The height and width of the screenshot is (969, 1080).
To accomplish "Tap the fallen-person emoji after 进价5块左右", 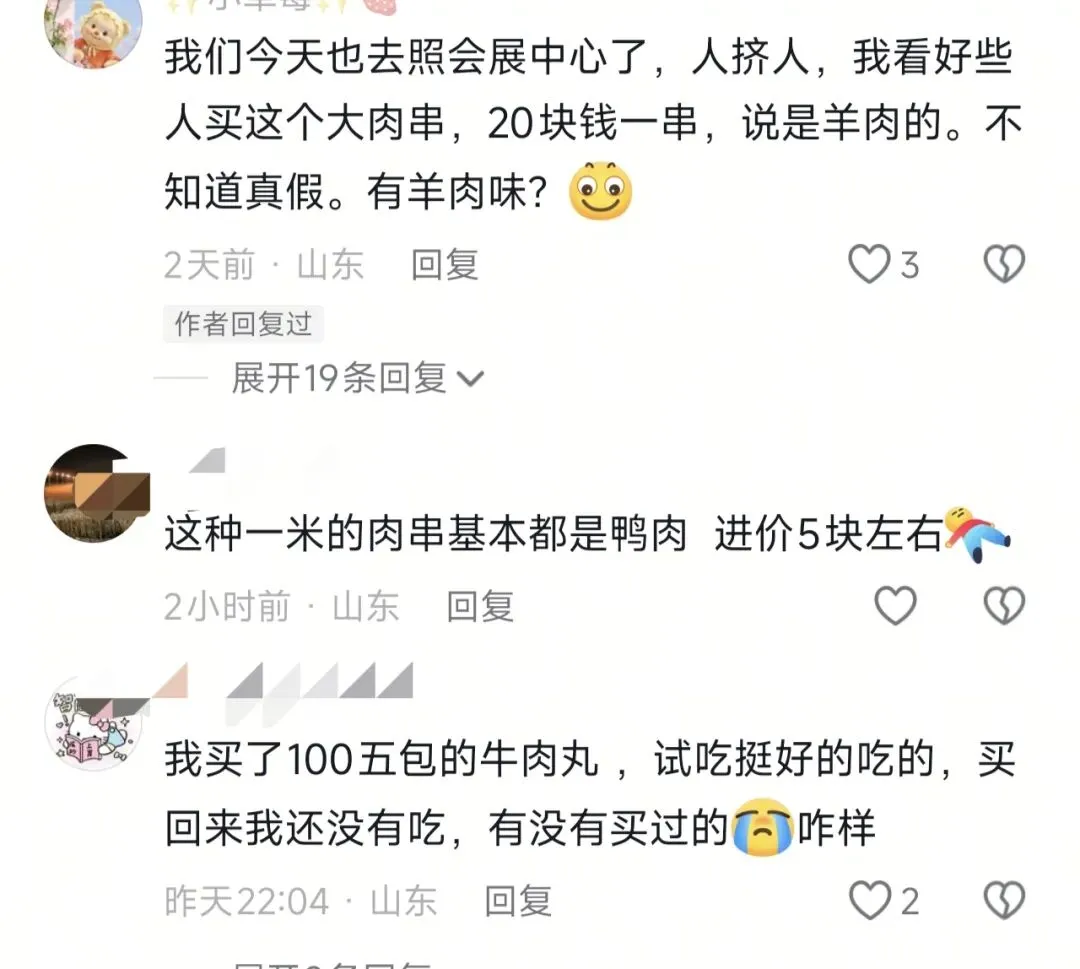I will point(978,534).
